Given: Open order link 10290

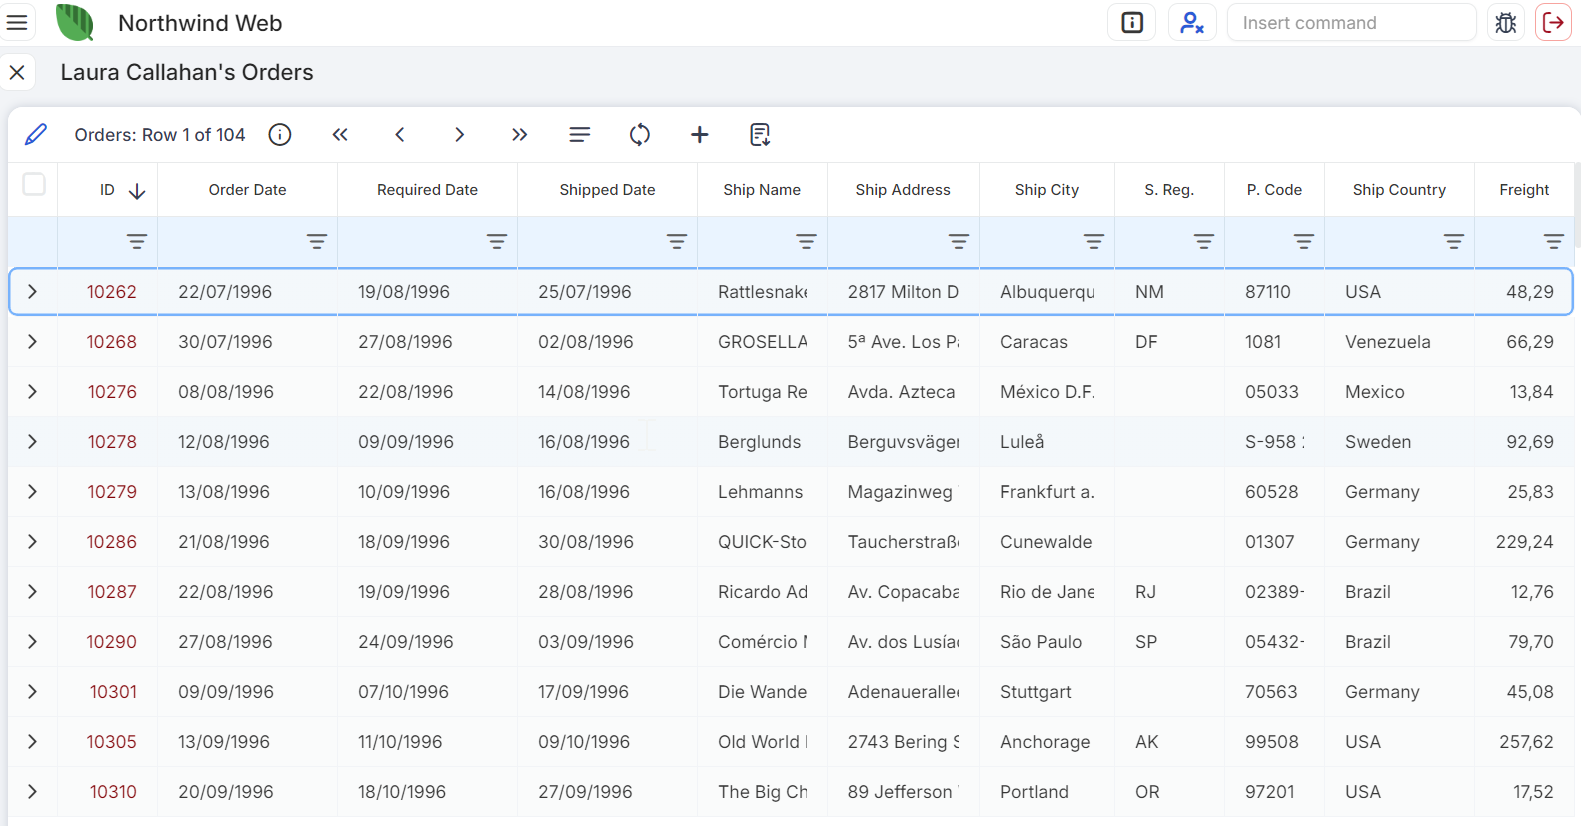Looking at the screenshot, I should pos(111,642).
